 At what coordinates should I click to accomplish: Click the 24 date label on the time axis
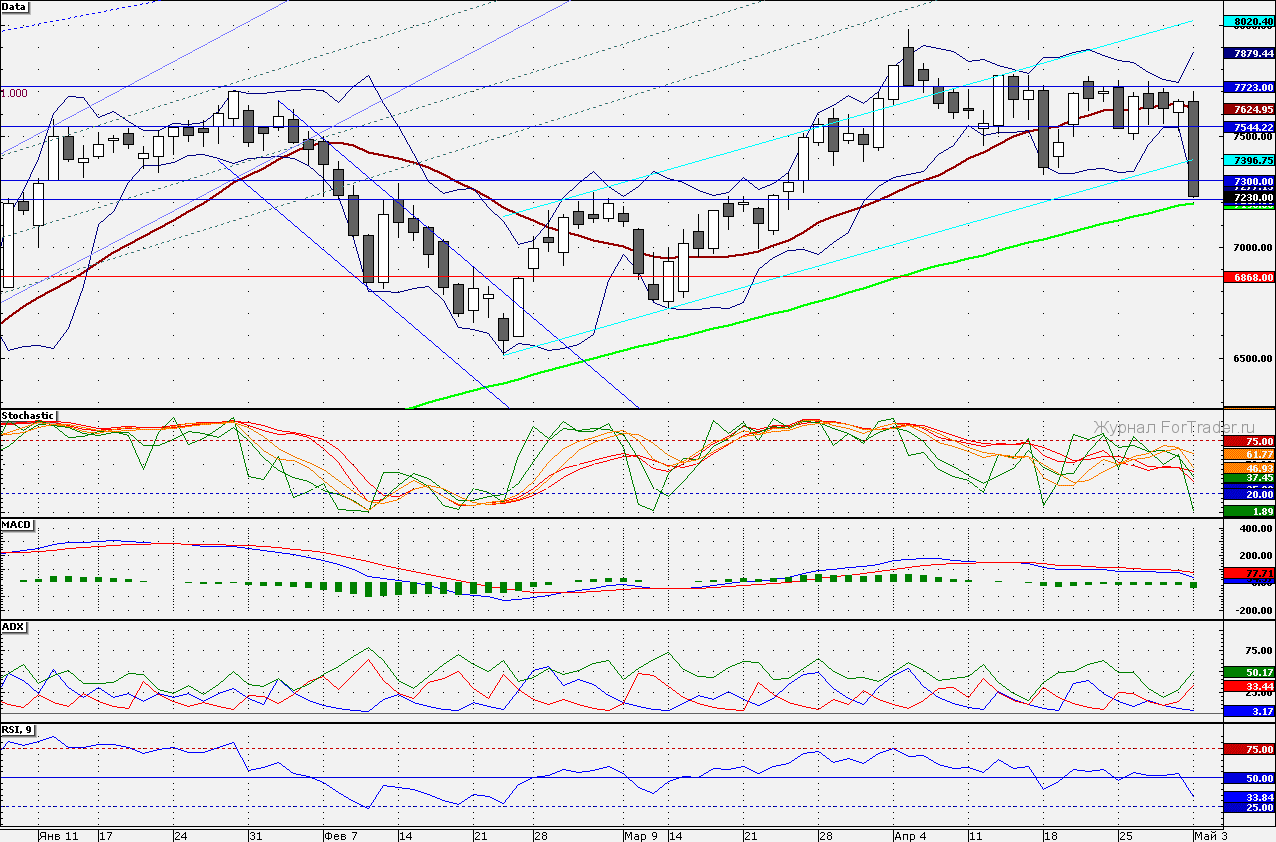point(181,835)
